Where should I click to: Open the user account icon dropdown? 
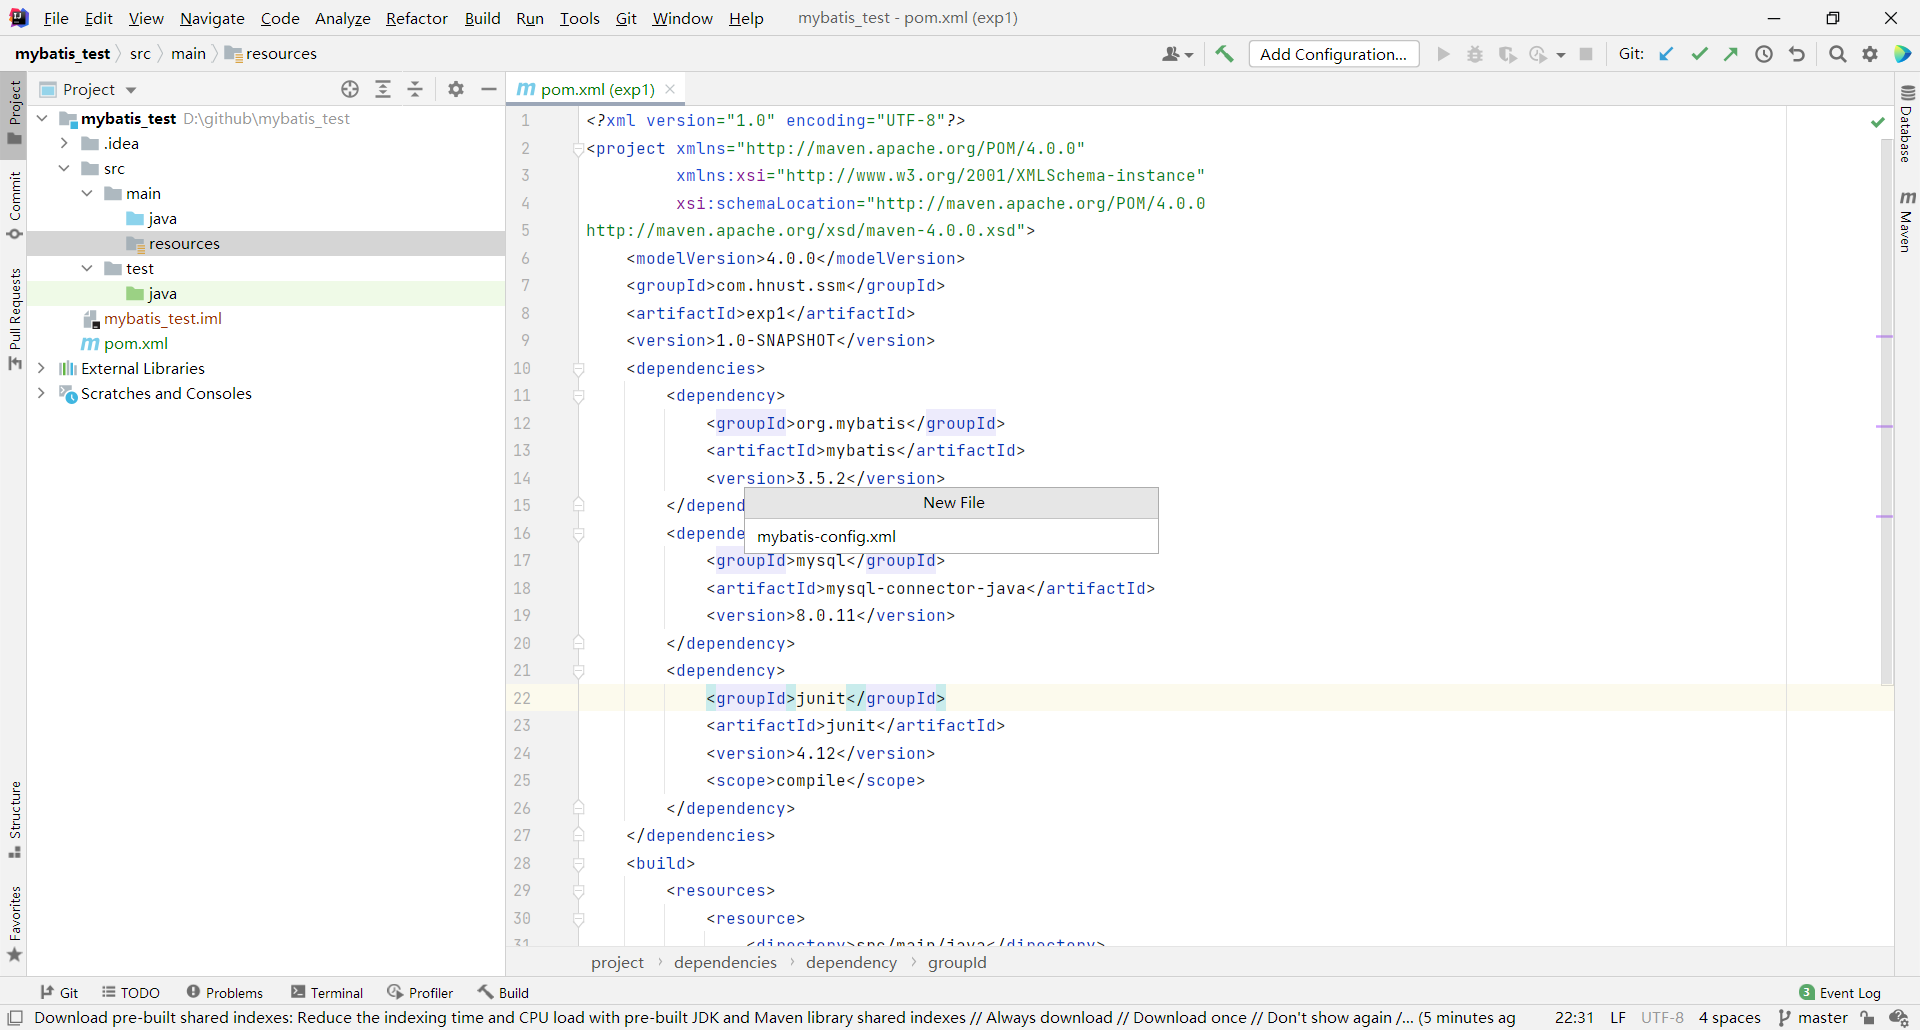[1177, 54]
